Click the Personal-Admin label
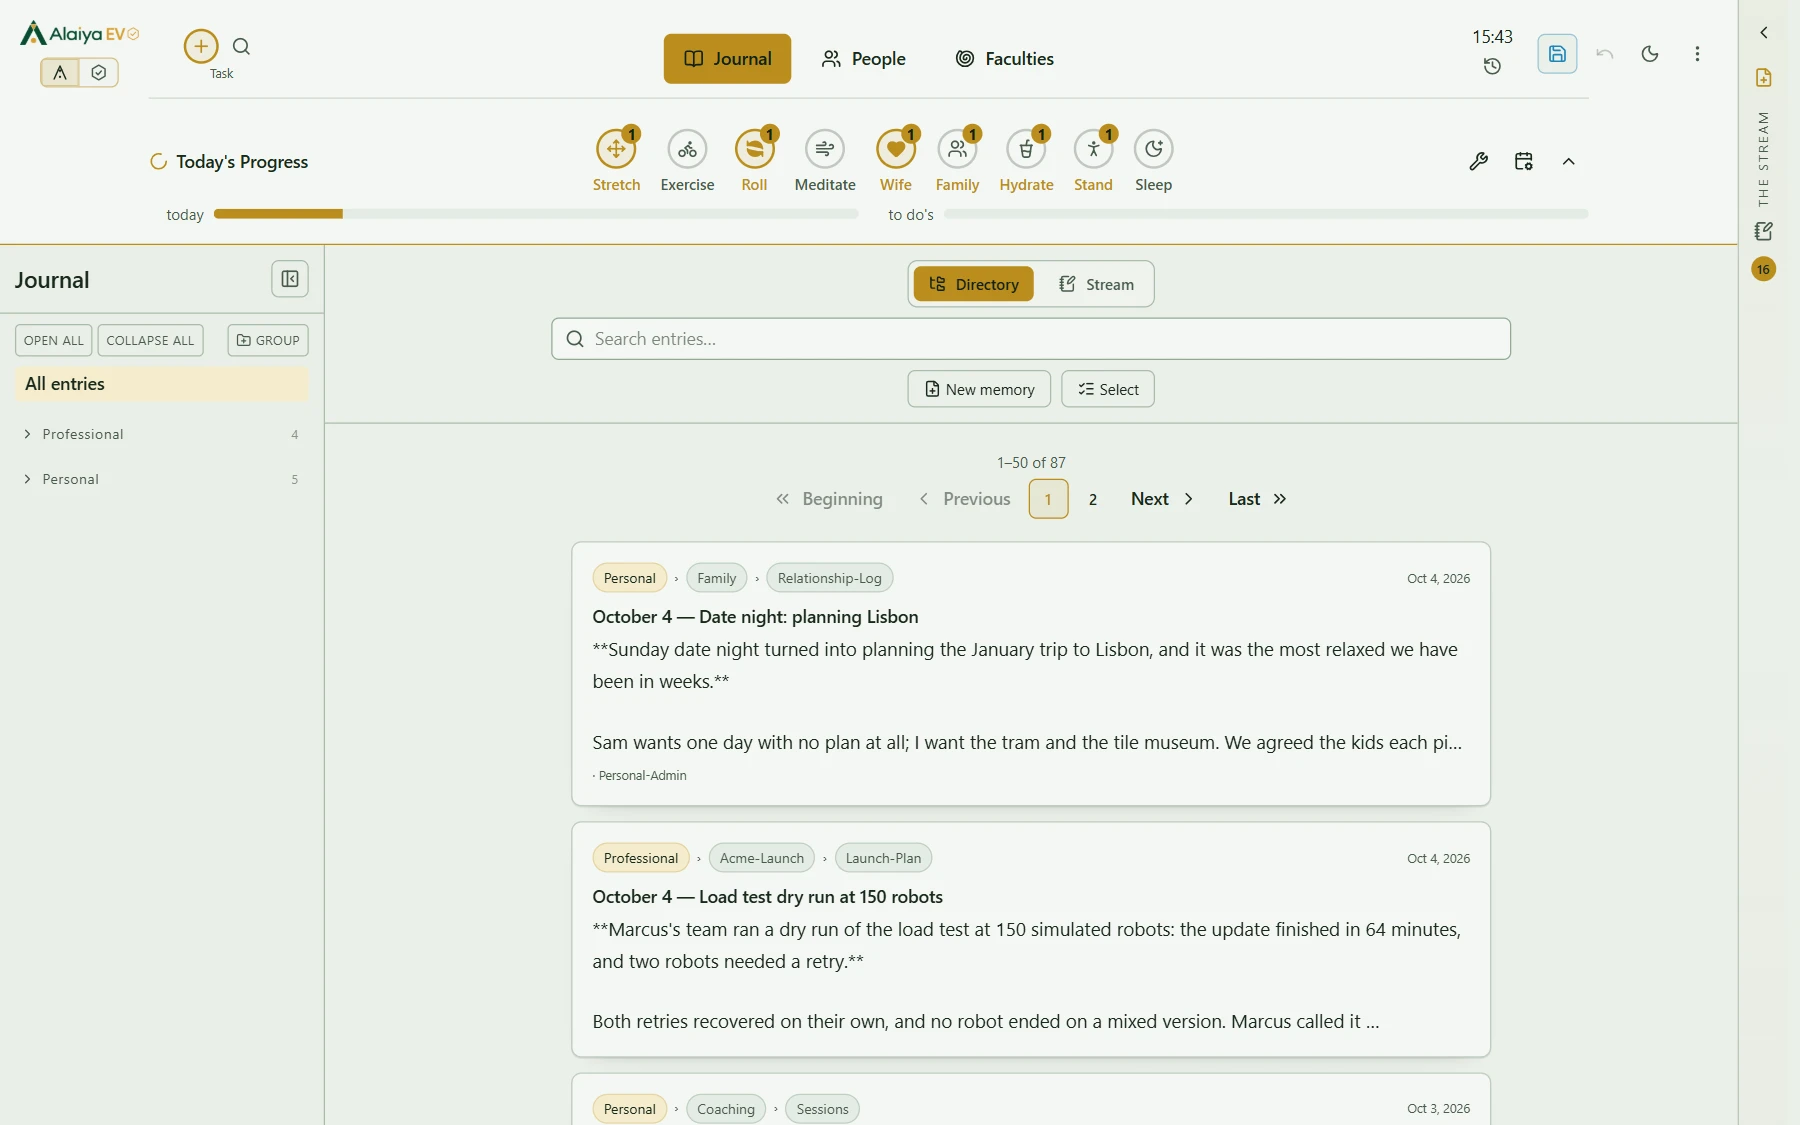1800x1125 pixels. 642,776
